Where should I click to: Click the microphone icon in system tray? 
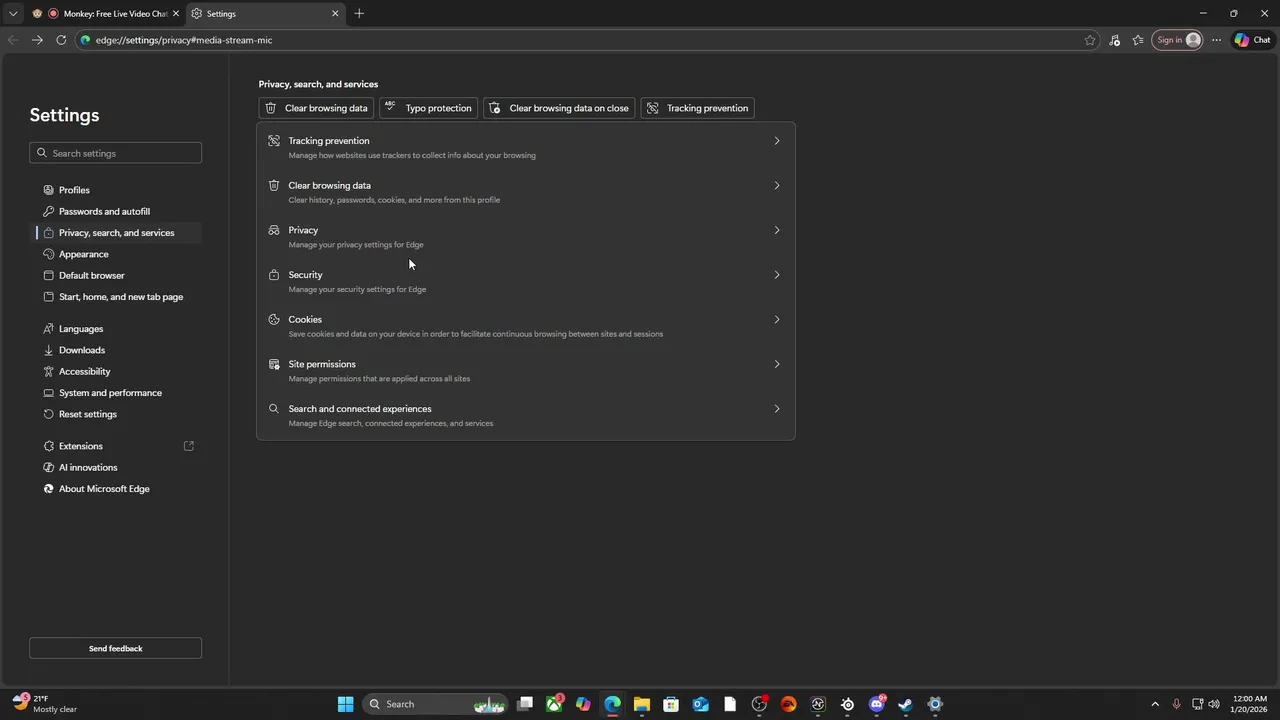pos(1177,704)
